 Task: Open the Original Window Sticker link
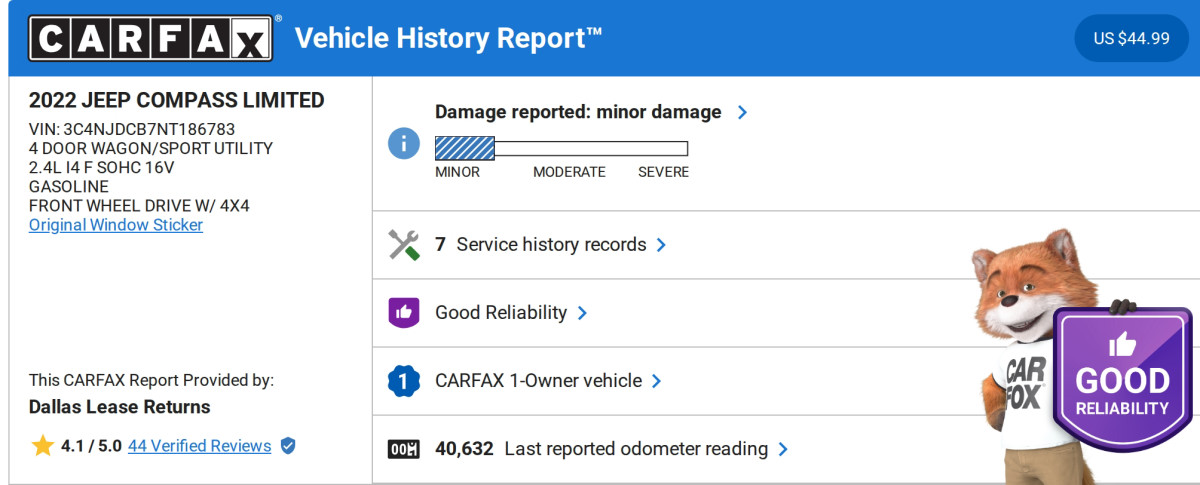coord(116,225)
